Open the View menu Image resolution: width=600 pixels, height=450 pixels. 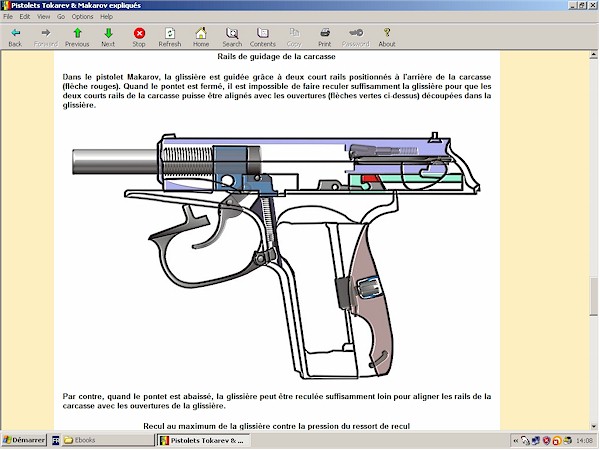coord(43,16)
